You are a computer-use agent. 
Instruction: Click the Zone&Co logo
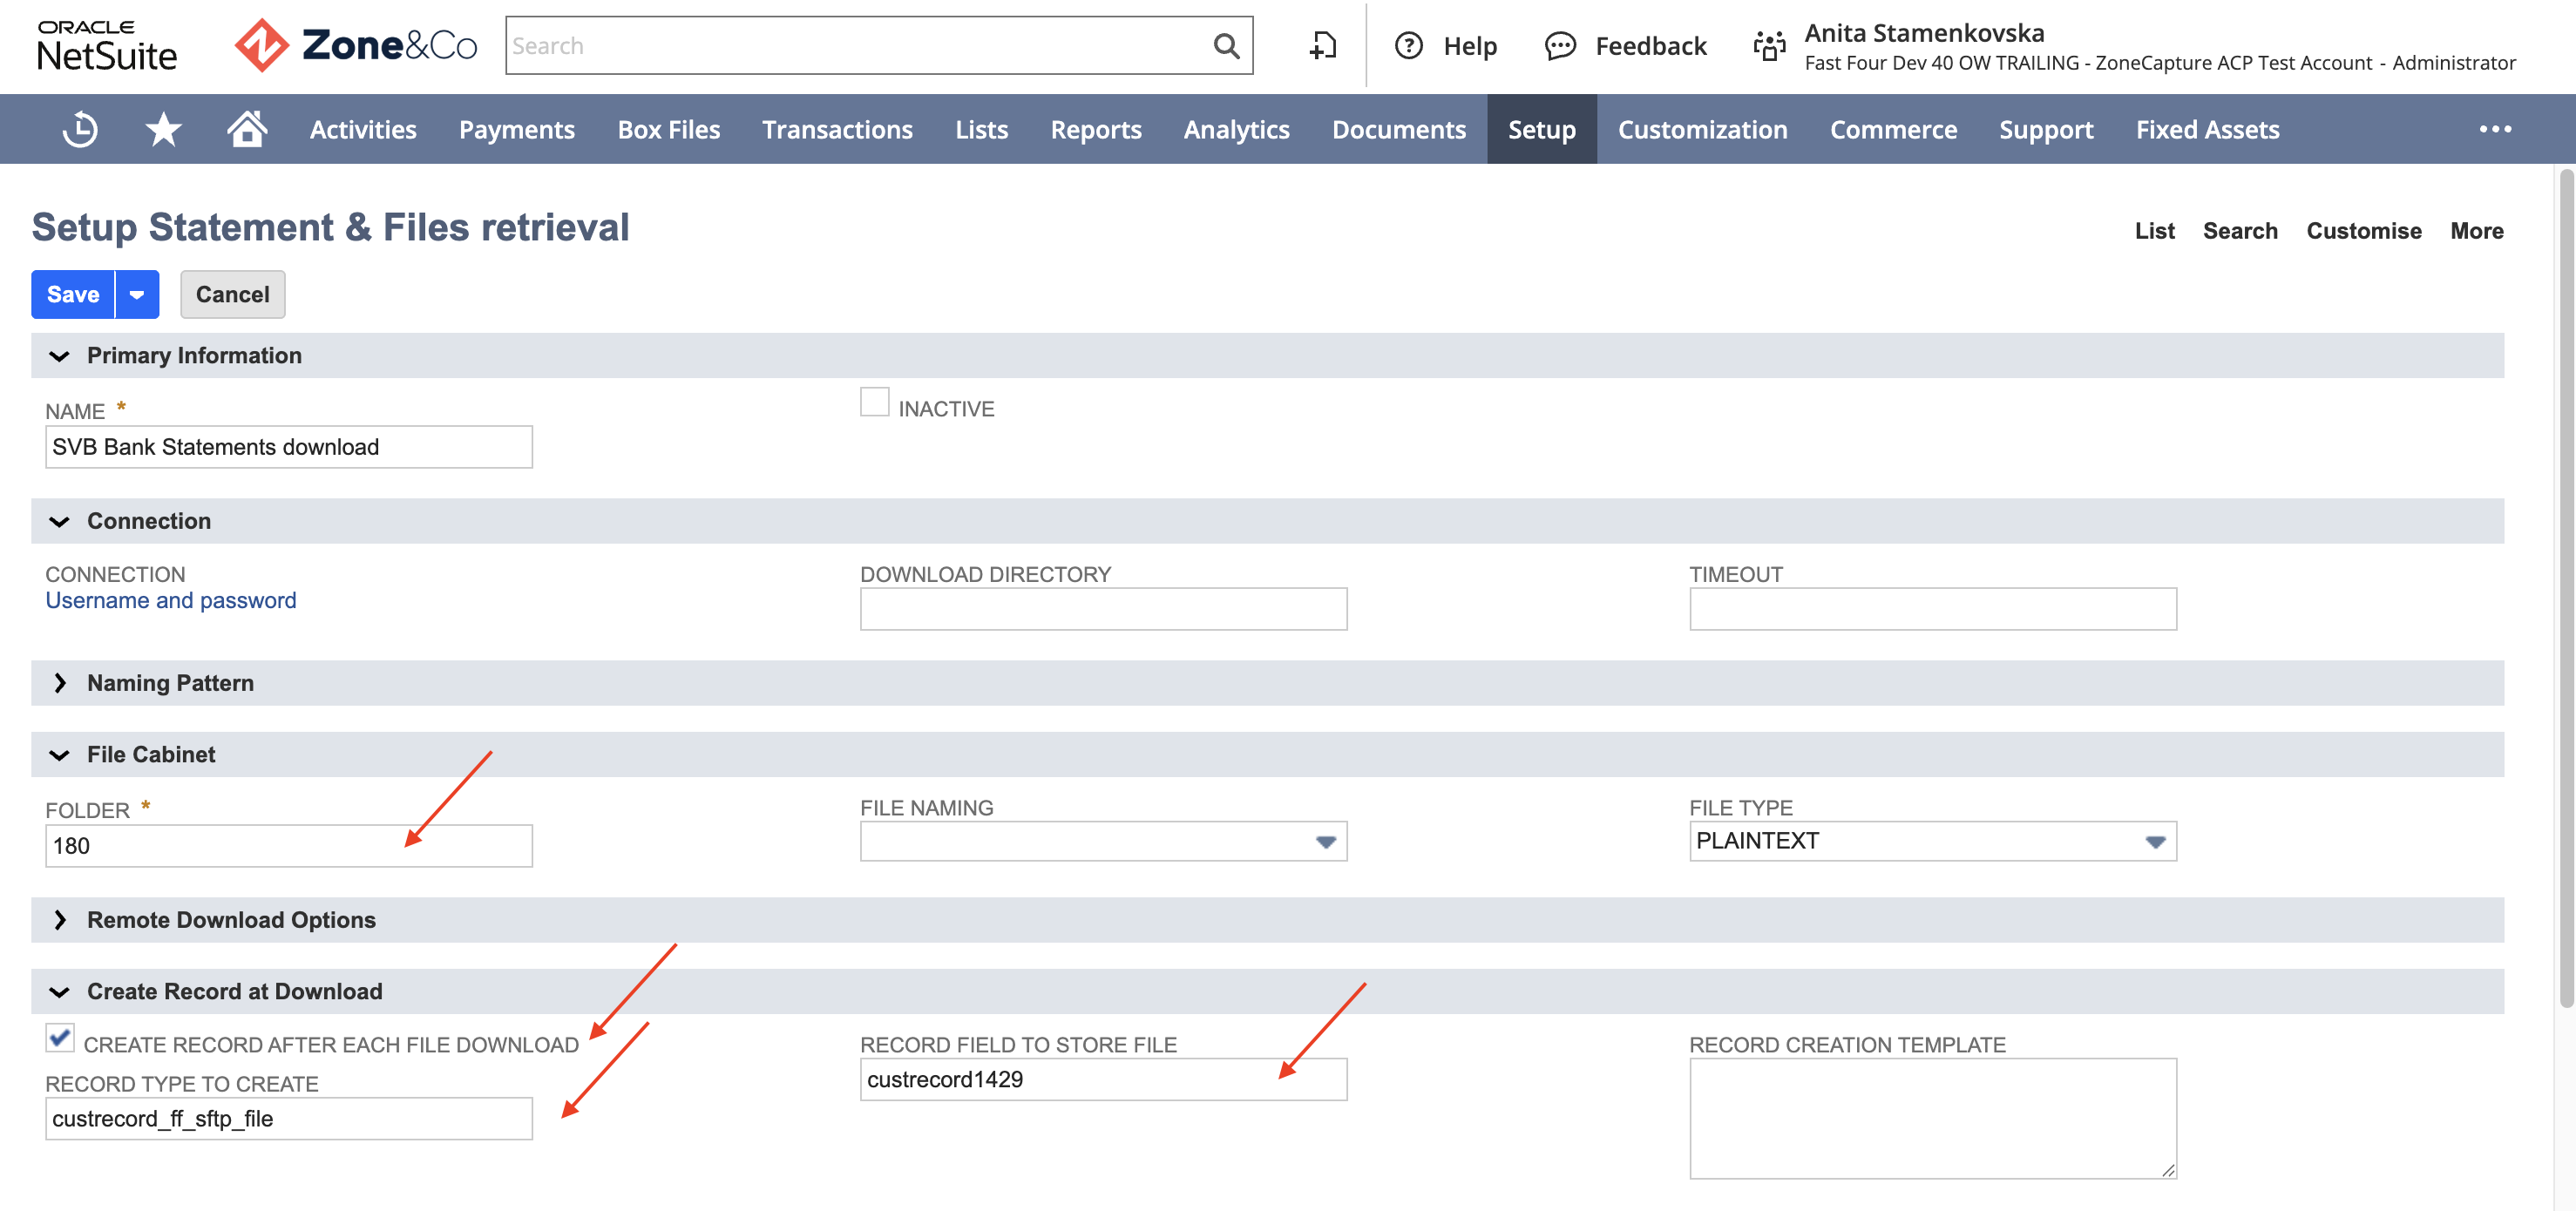coord(356,46)
